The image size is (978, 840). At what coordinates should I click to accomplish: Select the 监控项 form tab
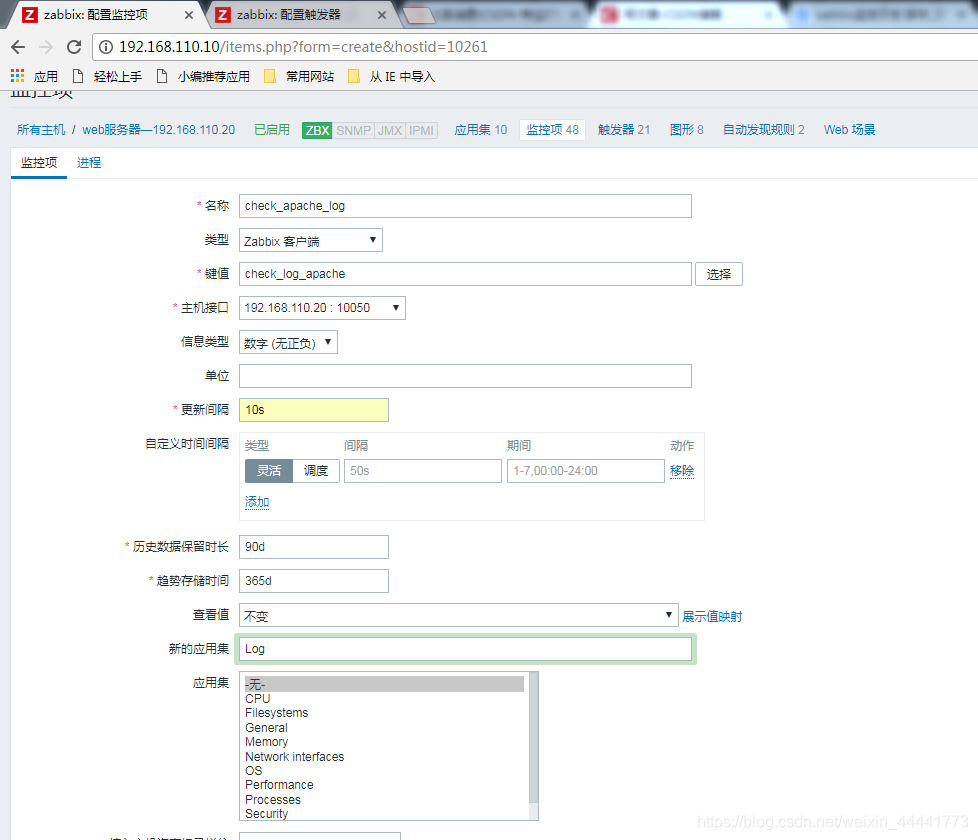point(39,163)
